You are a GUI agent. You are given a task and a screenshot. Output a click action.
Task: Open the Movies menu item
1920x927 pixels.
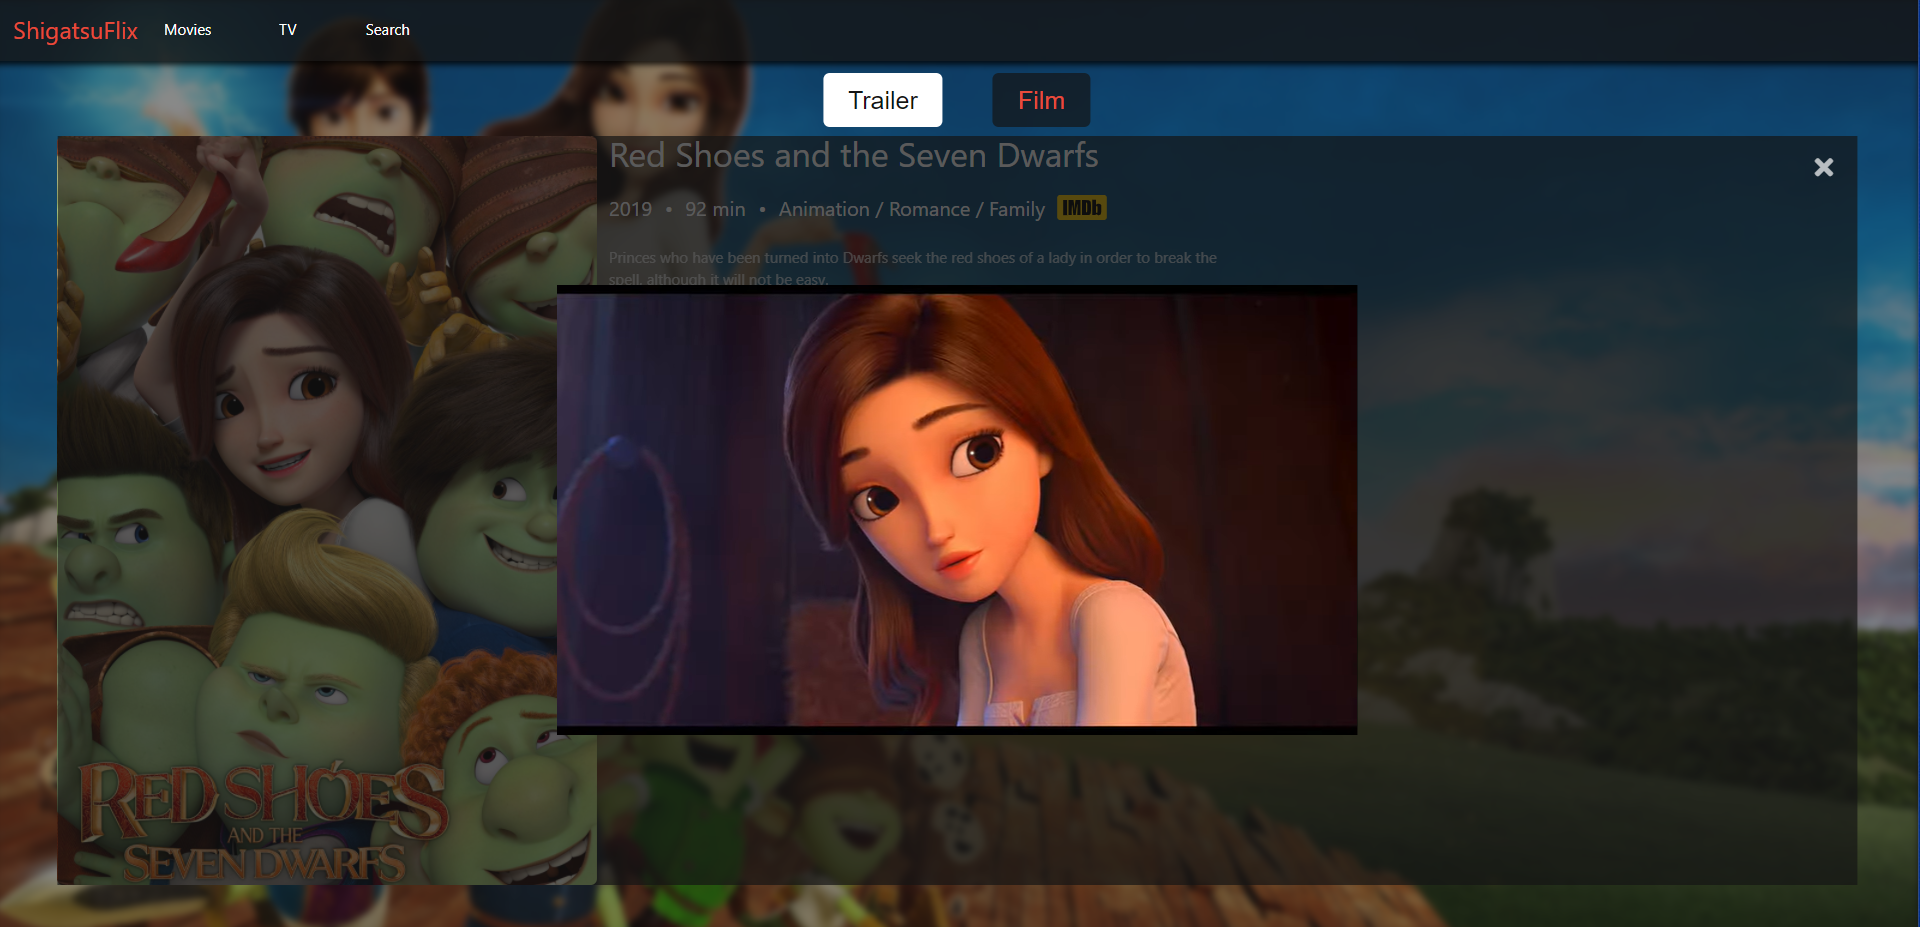[x=188, y=30]
